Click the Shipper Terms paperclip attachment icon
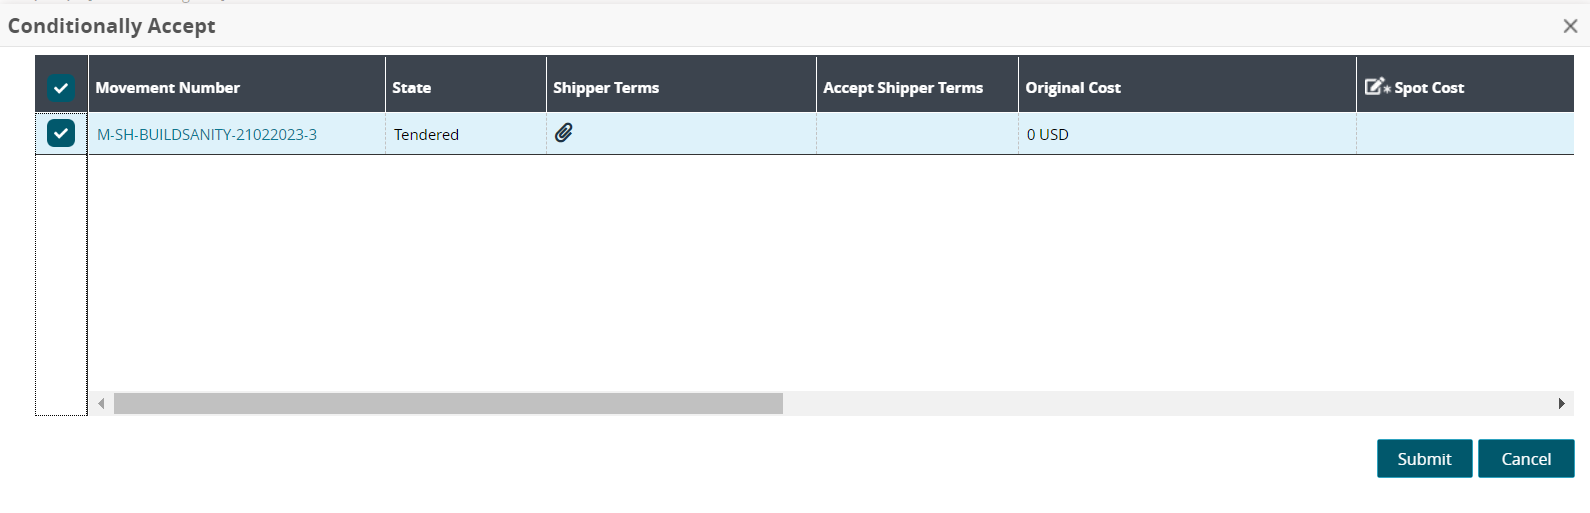The height and width of the screenshot is (513, 1590). 564,133
